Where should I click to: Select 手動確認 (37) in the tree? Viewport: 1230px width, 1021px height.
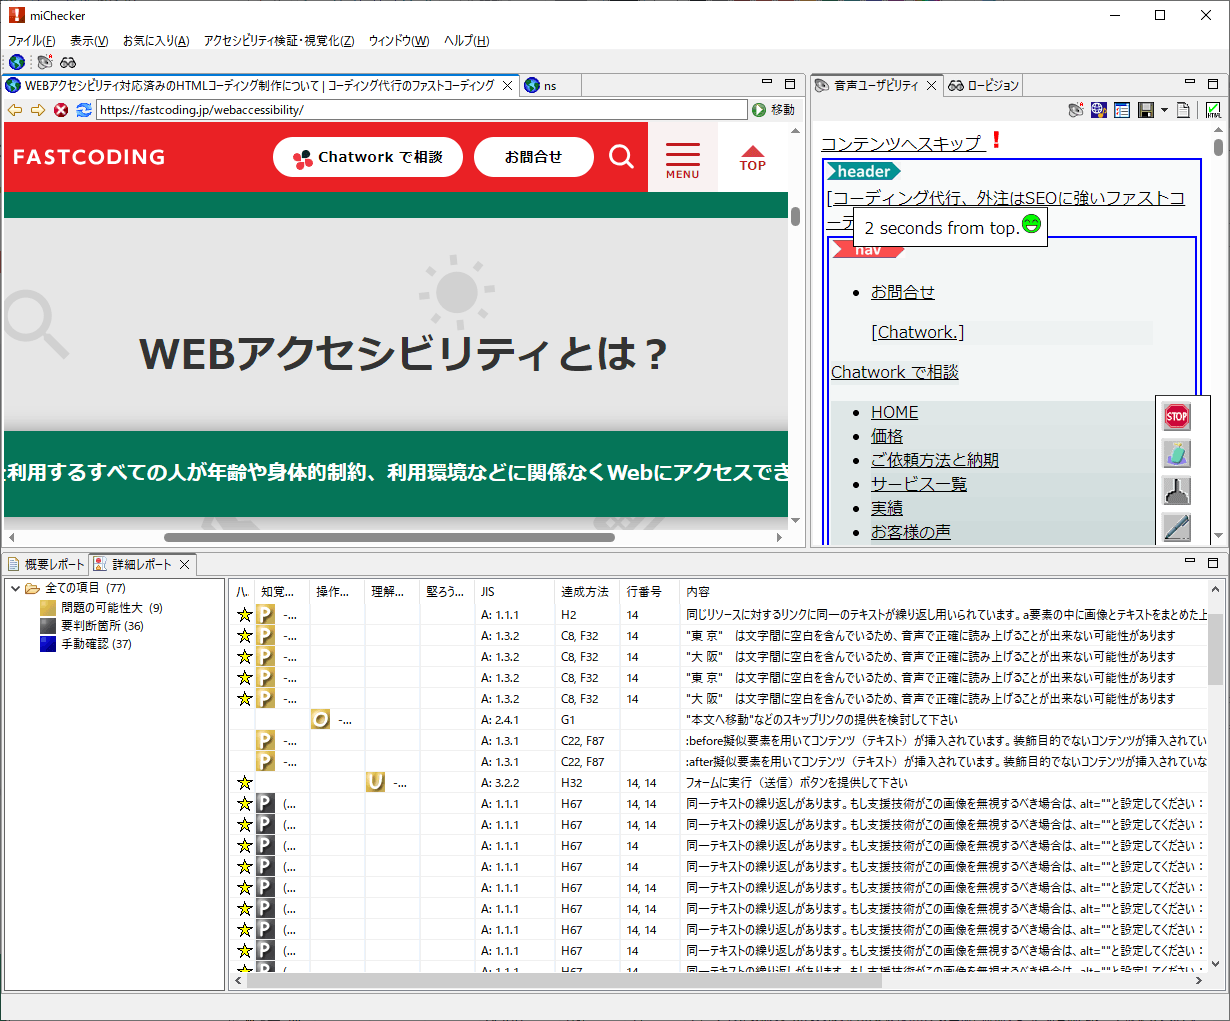[x=96, y=643]
